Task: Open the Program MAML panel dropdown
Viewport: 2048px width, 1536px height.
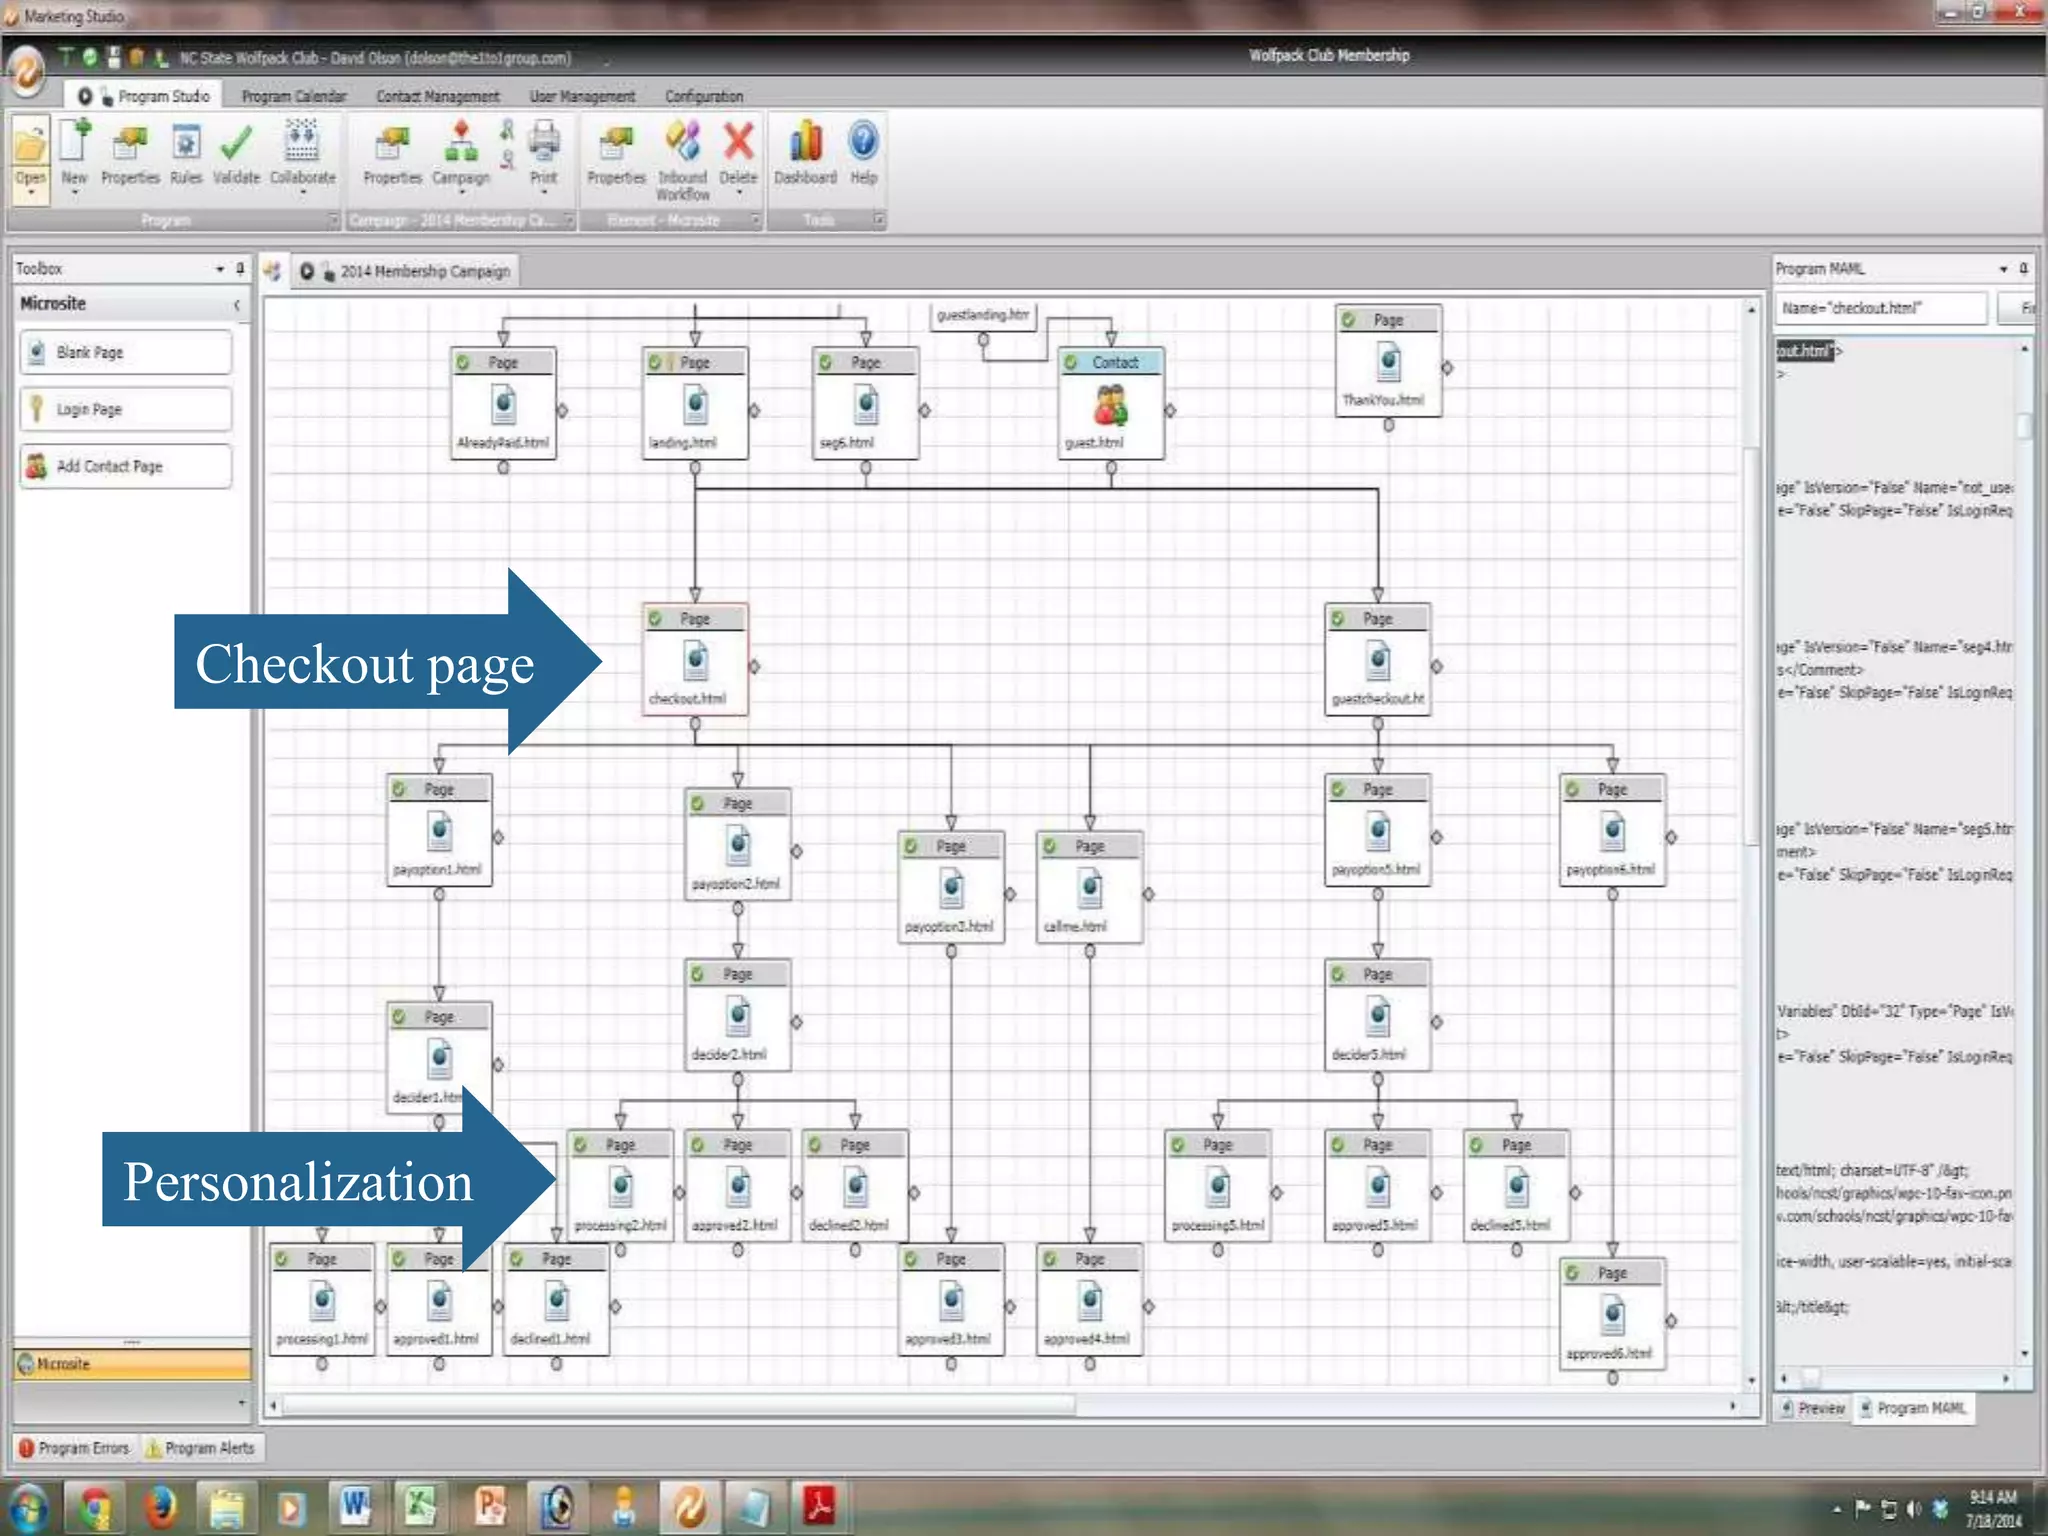Action: [x=2003, y=269]
